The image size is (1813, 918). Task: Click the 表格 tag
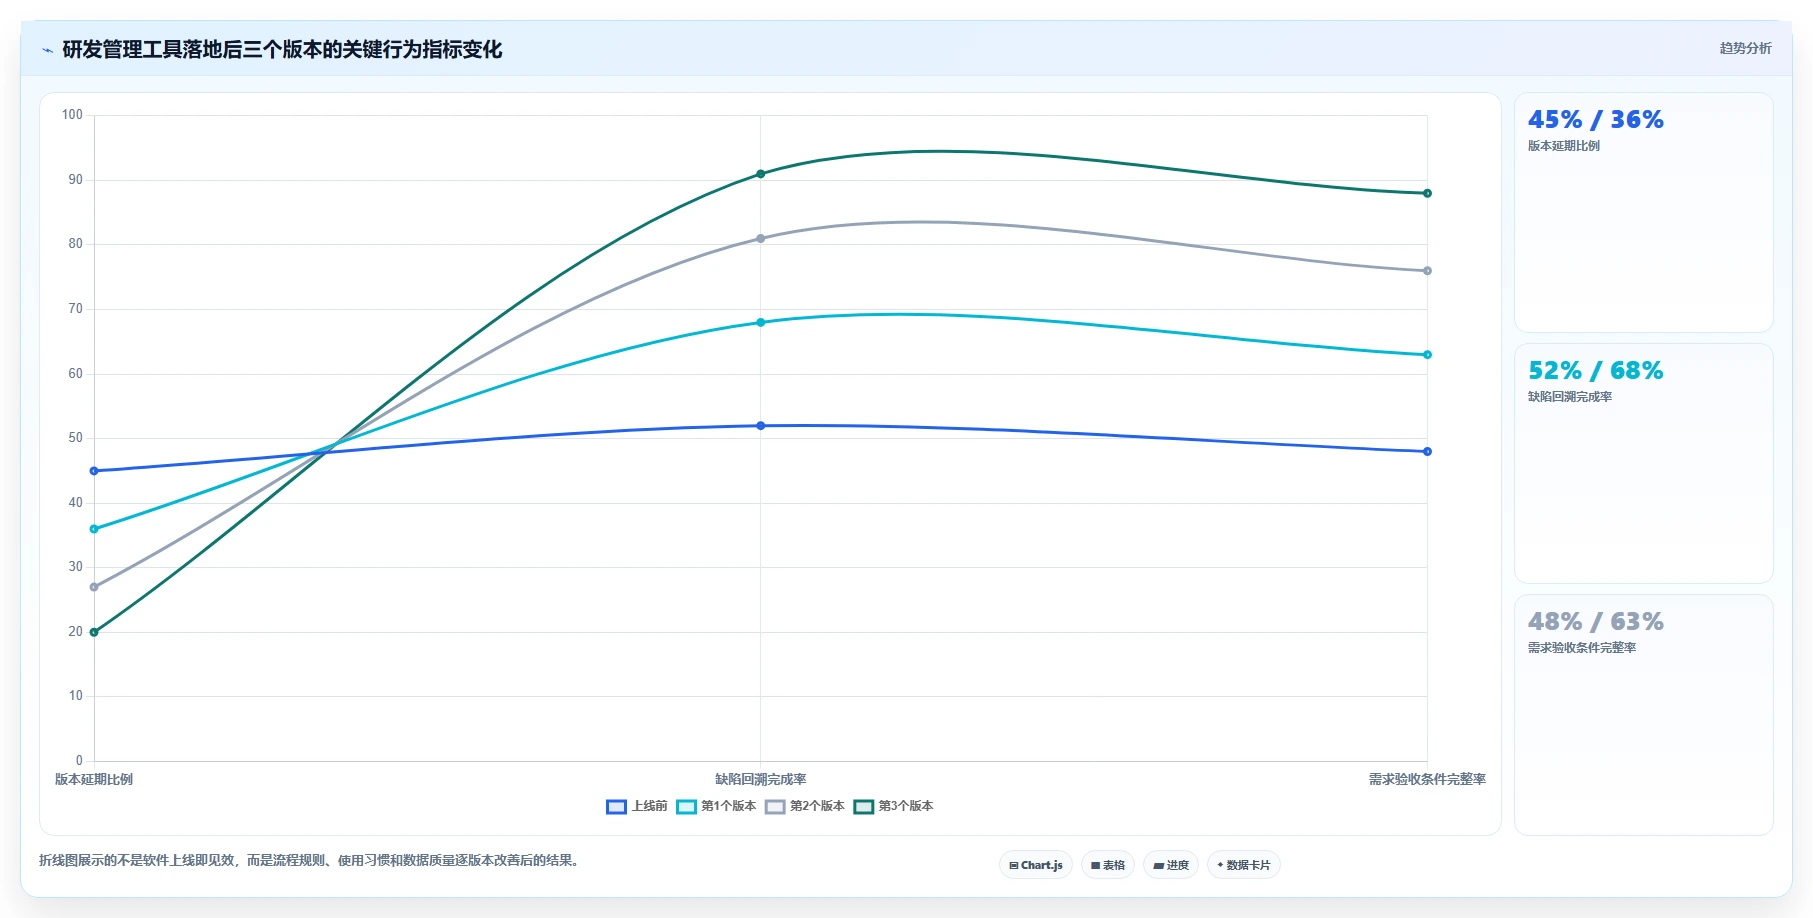(1108, 865)
